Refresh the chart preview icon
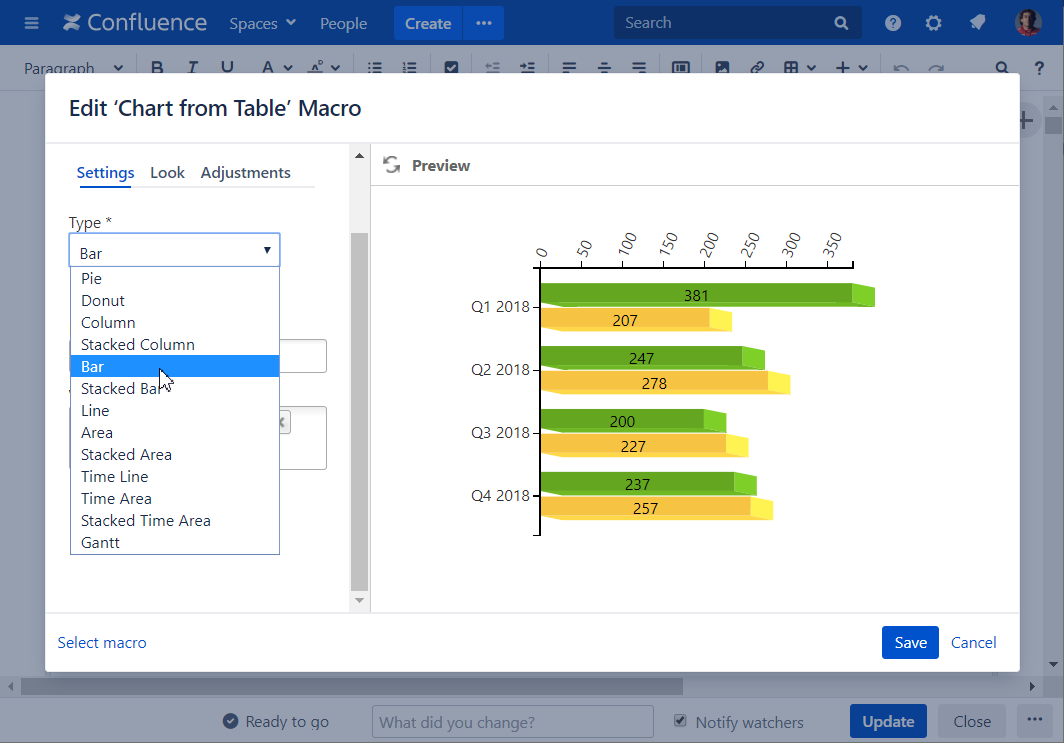 [392, 165]
